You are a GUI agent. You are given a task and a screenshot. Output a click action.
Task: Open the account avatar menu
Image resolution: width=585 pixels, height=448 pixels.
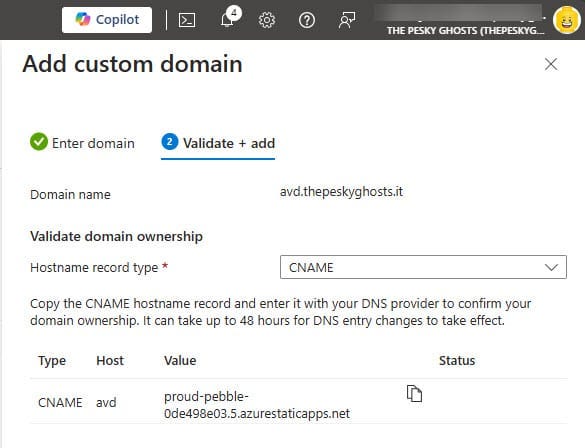566,20
